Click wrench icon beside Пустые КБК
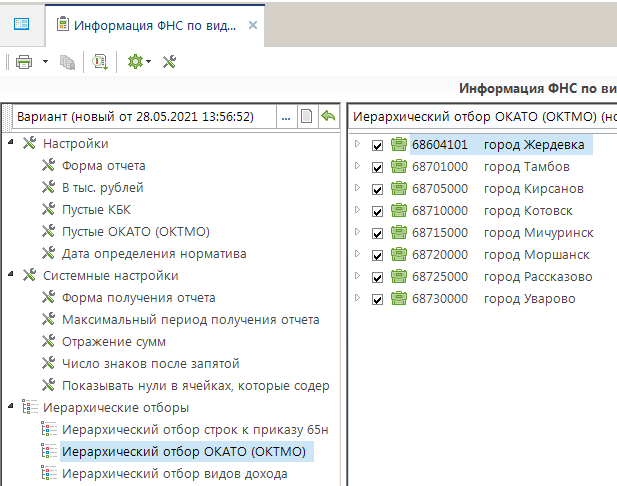 (x=48, y=209)
